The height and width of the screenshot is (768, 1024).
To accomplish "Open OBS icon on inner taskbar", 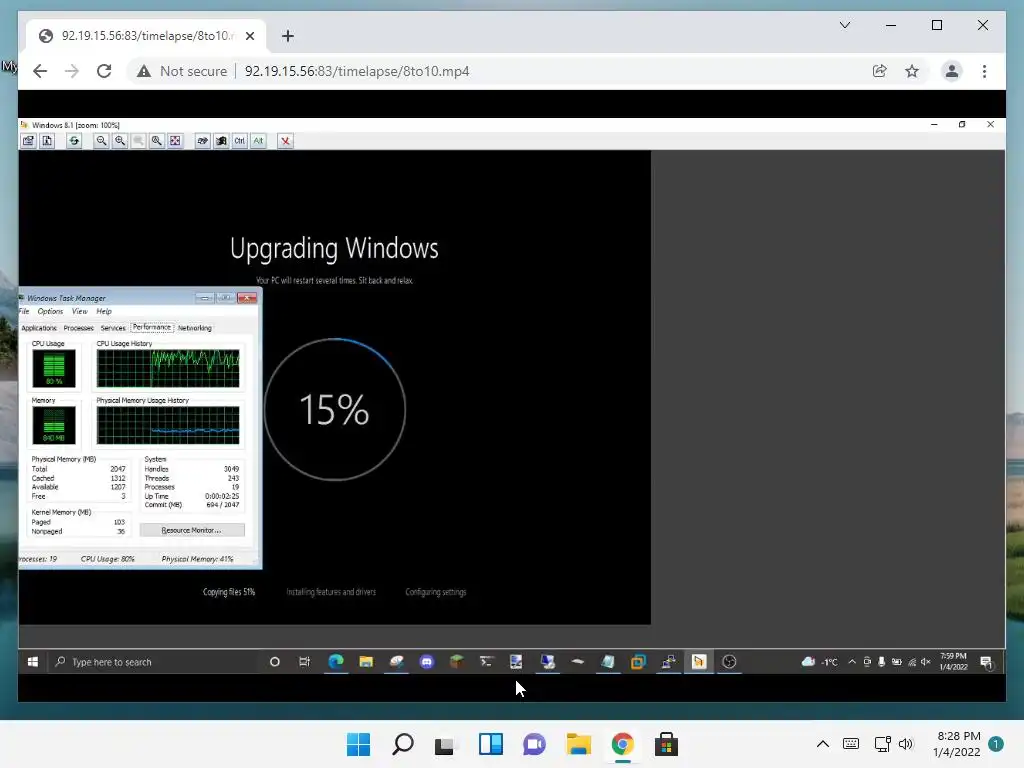I will (729, 662).
